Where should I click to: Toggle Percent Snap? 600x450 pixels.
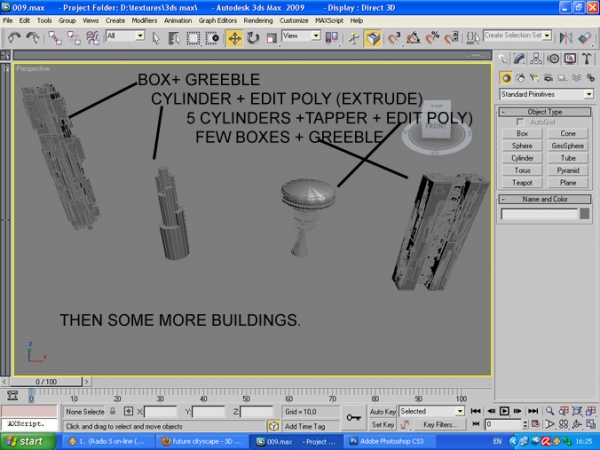point(432,38)
